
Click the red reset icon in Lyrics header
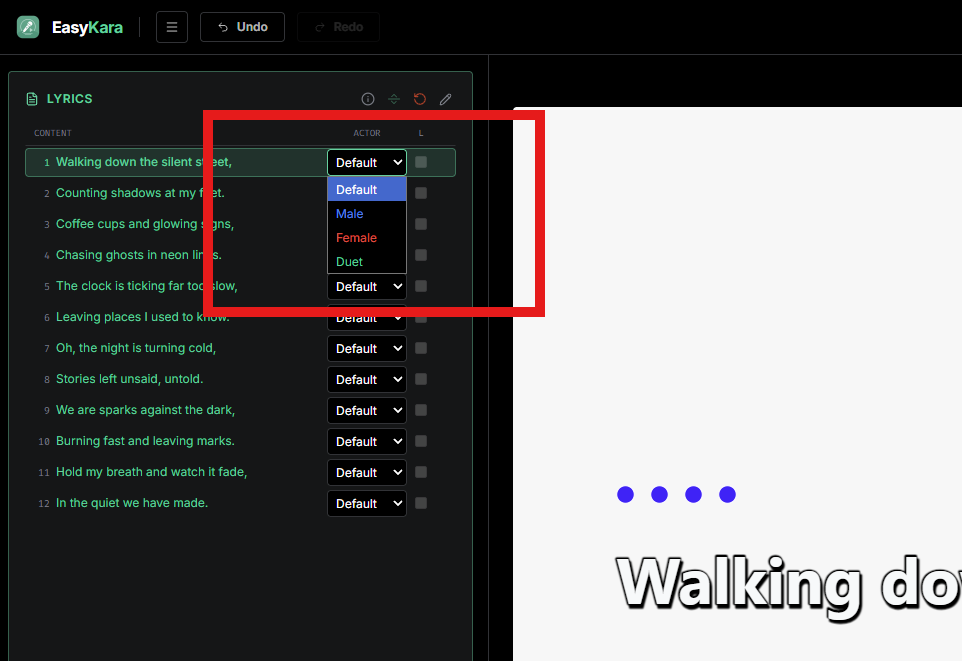420,99
